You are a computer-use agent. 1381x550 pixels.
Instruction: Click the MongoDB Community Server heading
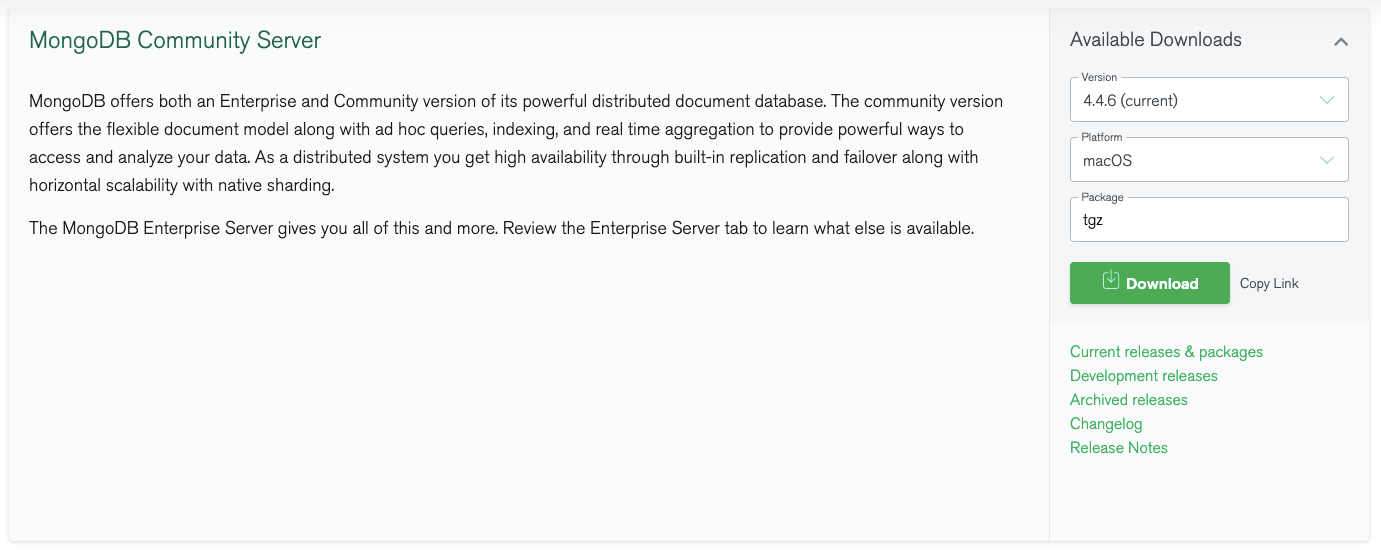[x=175, y=40]
